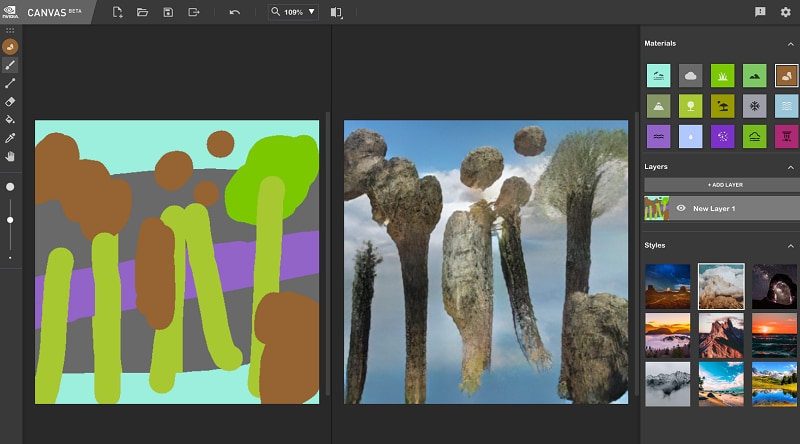This screenshot has height=444, width=800.
Task: Click the Export image icon
Action: pyautogui.click(x=194, y=12)
